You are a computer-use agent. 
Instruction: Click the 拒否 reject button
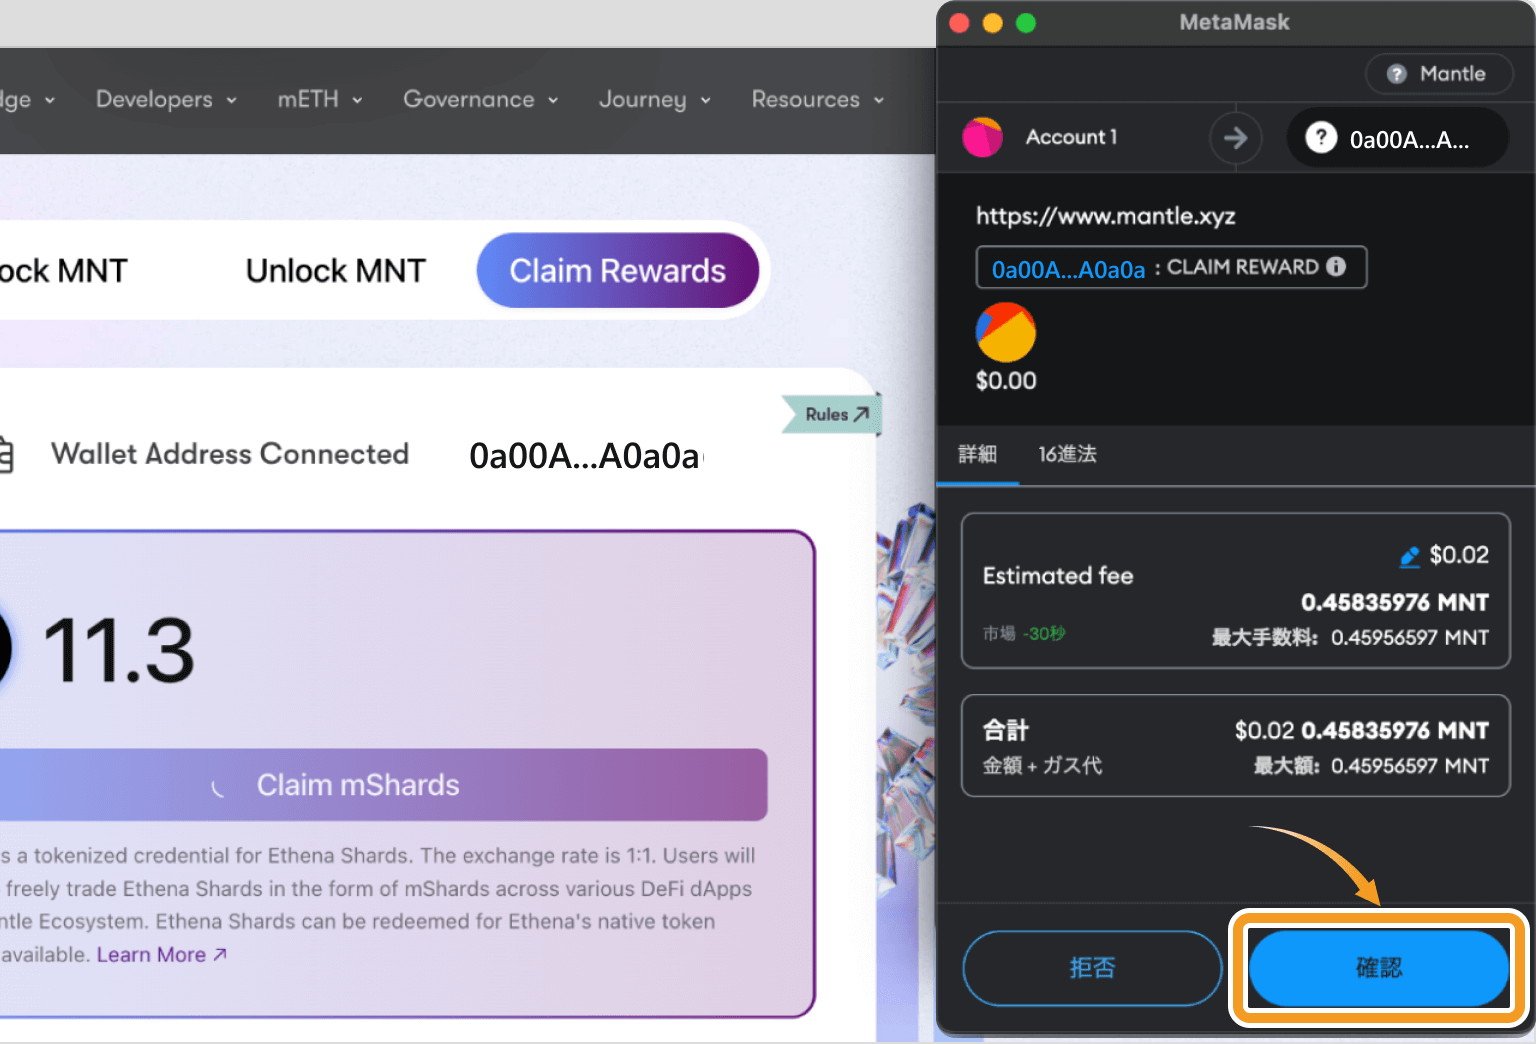coord(1092,967)
